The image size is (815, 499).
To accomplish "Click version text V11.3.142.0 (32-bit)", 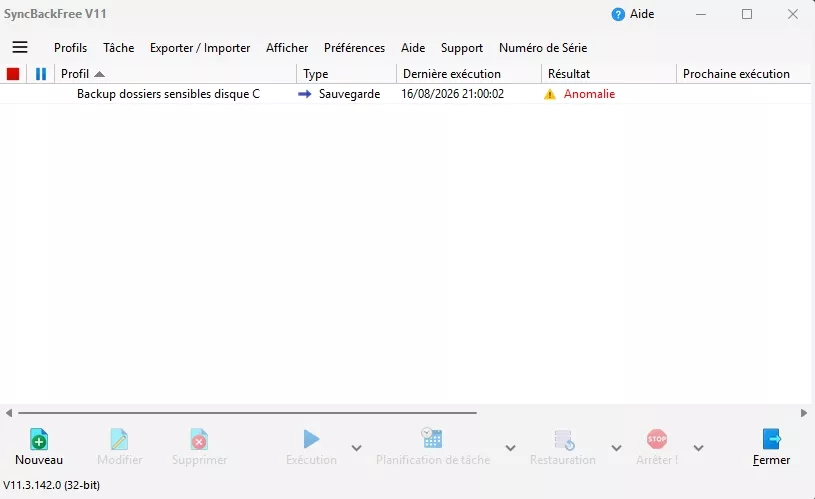I will pos(51,485).
